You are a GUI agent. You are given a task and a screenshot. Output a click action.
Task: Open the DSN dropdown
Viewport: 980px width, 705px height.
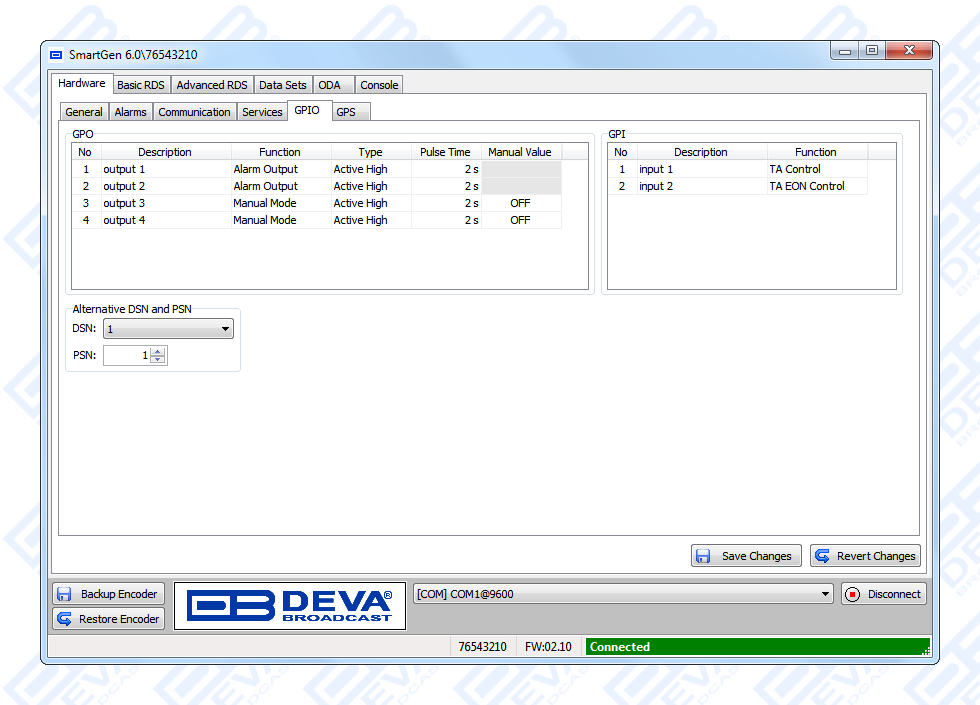point(168,329)
